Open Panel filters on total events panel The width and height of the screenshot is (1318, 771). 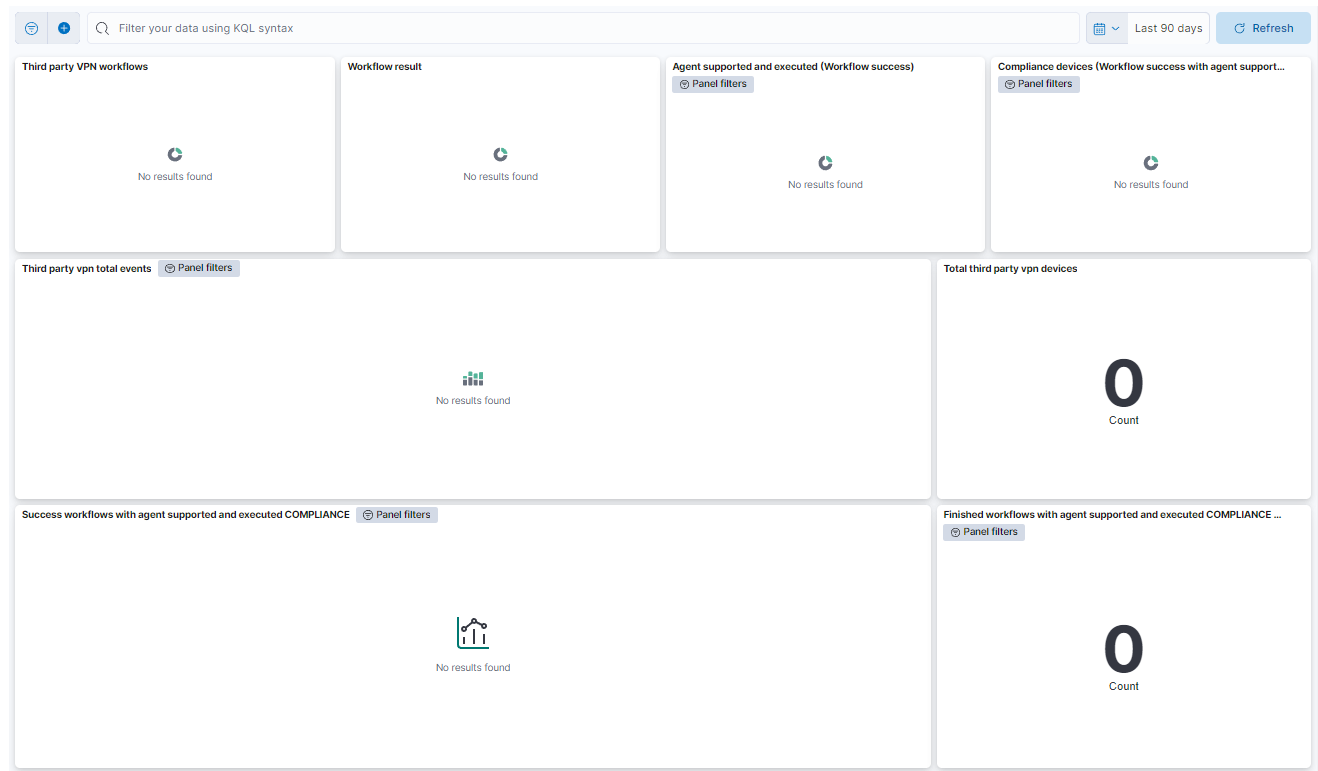pyautogui.click(x=199, y=268)
